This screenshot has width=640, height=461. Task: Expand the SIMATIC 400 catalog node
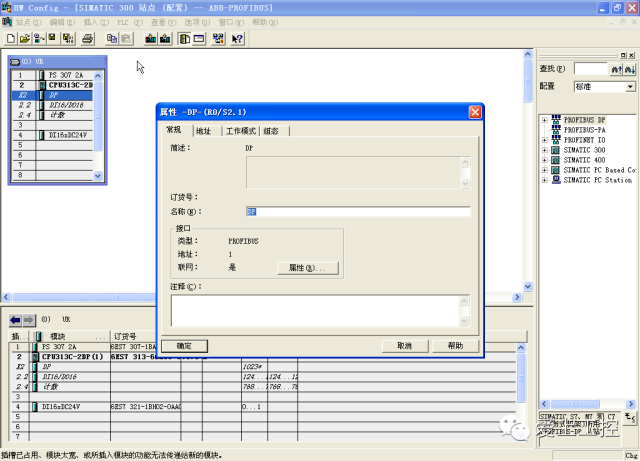(544, 160)
